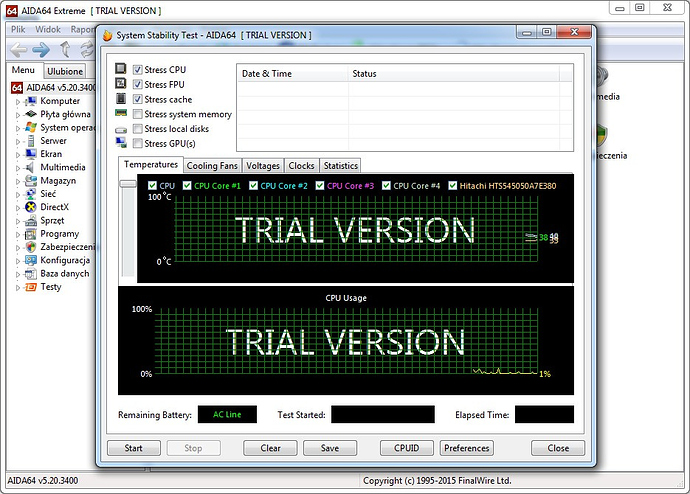Expand the Serwer tree node
Screen dimensions: 690x494
(18, 141)
